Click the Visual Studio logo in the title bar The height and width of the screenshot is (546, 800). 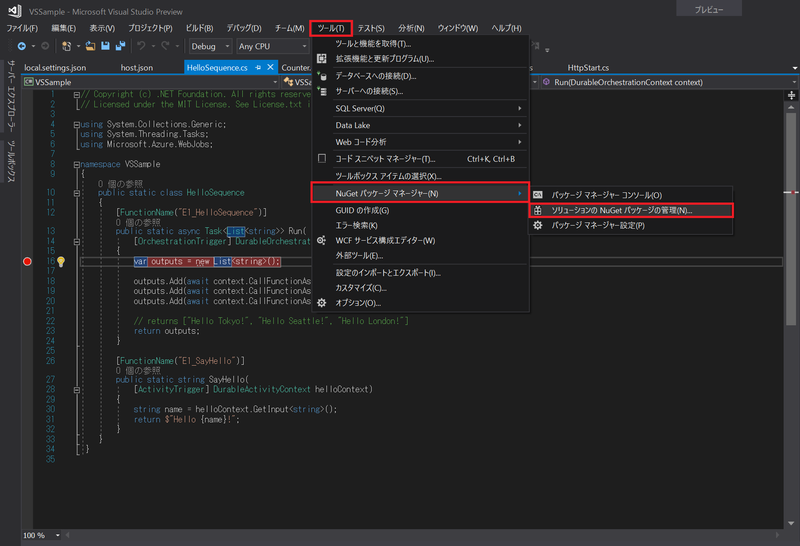(x=15, y=11)
